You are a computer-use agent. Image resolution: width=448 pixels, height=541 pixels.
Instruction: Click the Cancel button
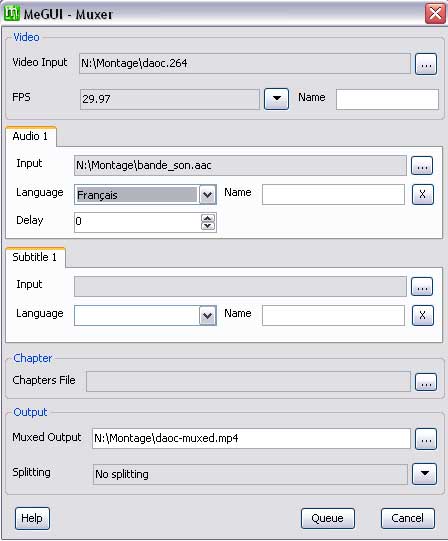(x=407, y=518)
